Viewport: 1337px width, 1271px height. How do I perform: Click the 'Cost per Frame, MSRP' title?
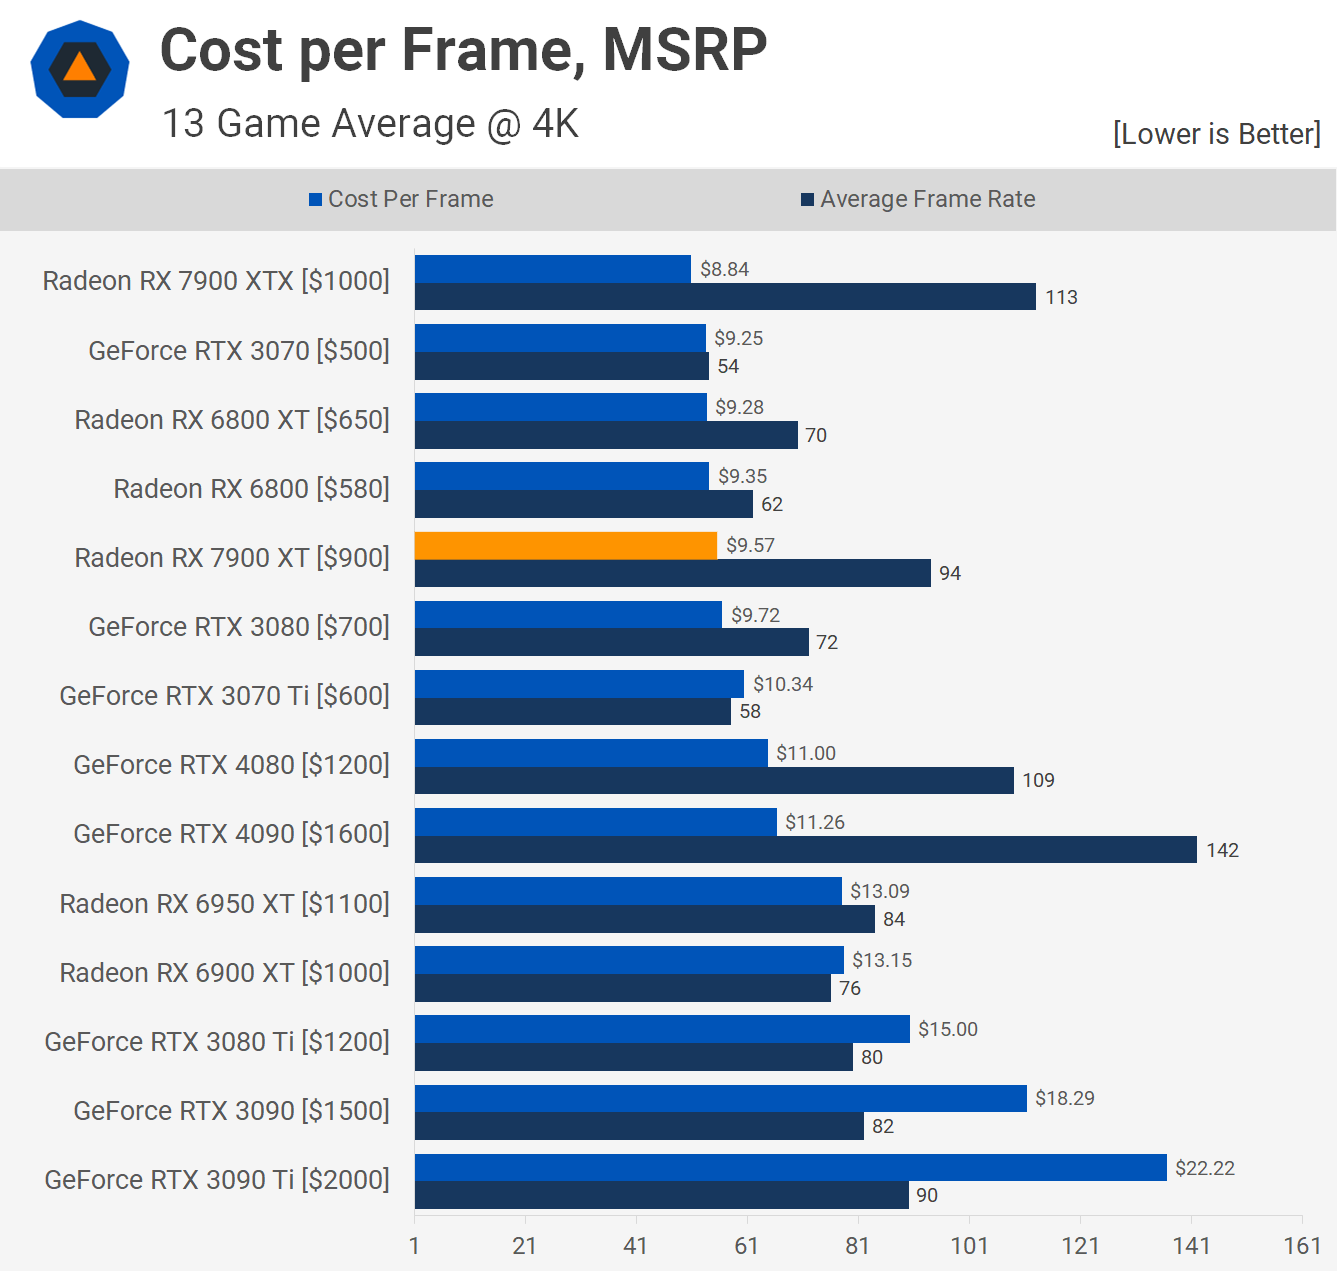tap(463, 50)
